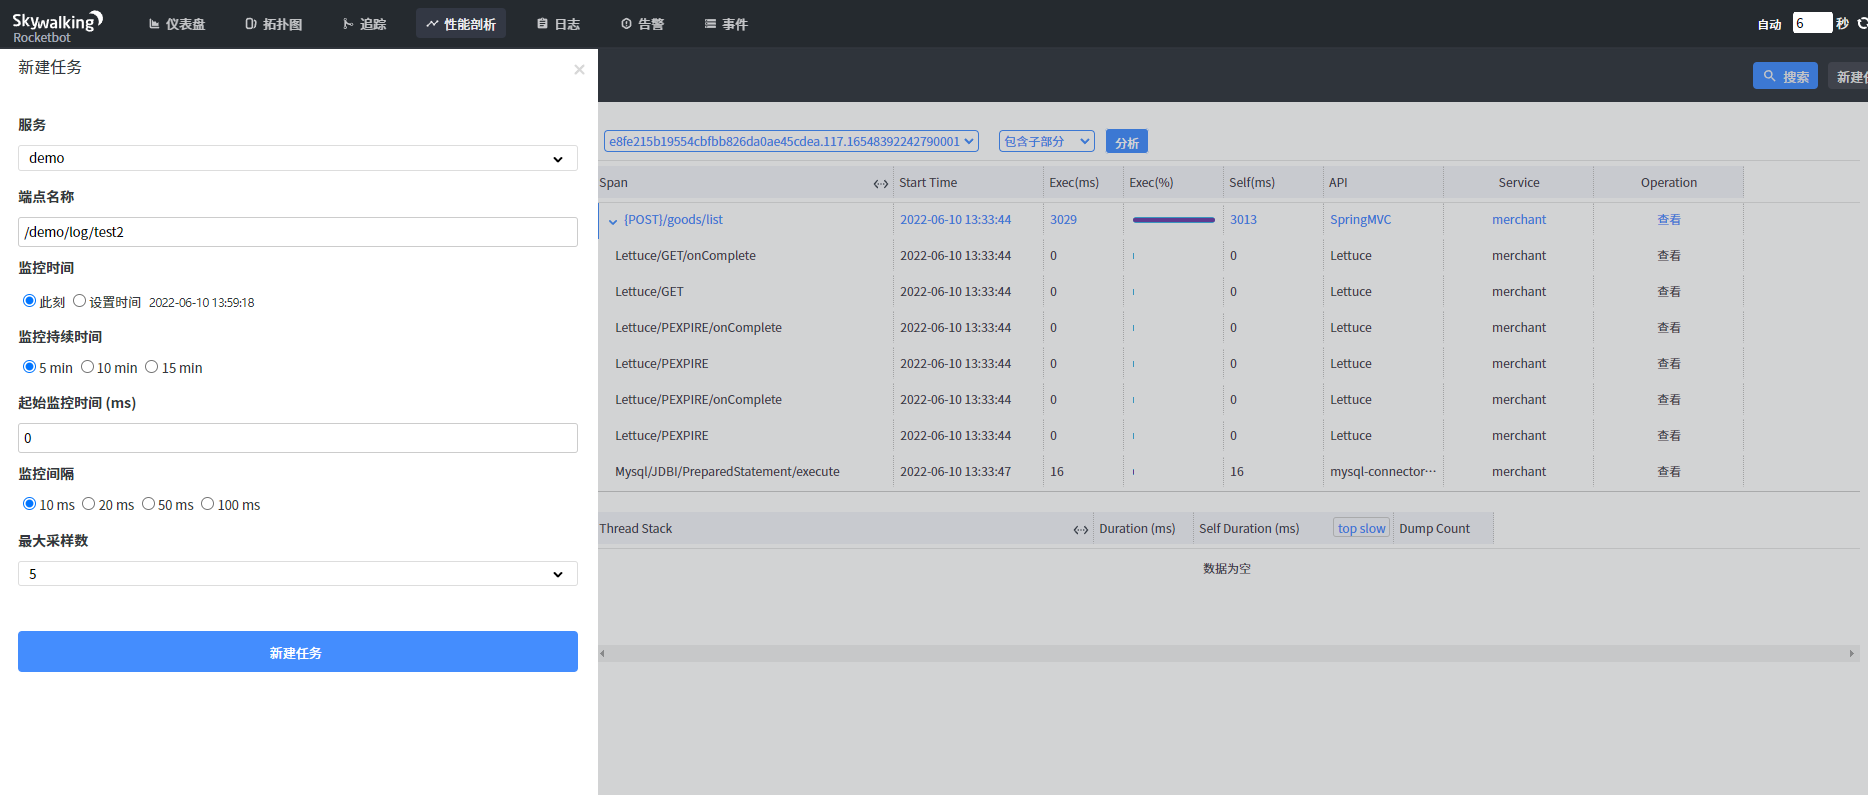This screenshot has height=795, width=1868.
Task: Click the Mysql/JDBI/PreparedStatement/execute span
Action: click(x=727, y=472)
